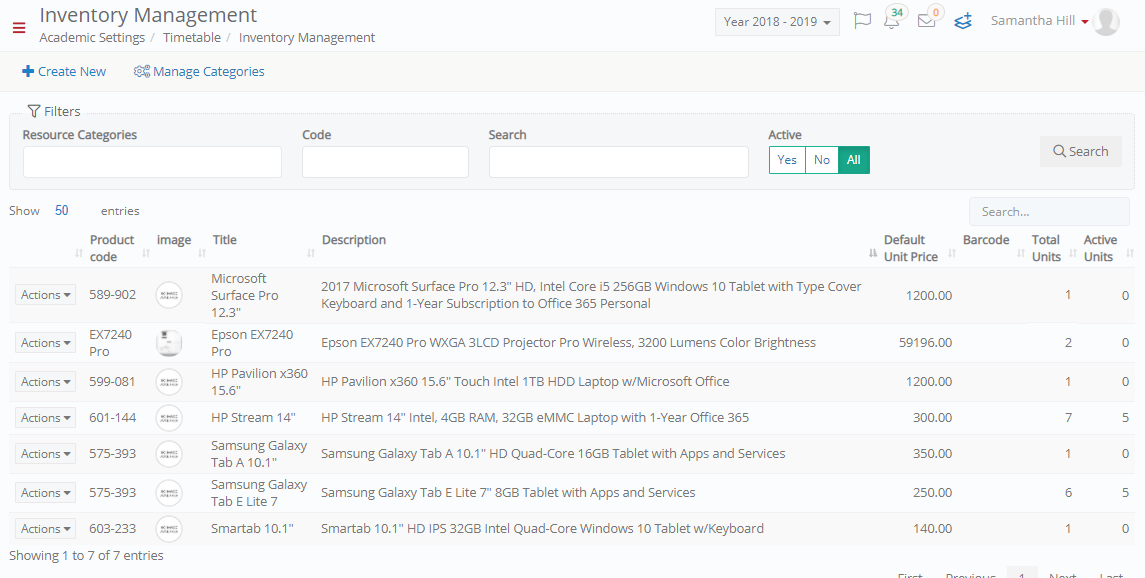Select product code 603-233
This screenshot has width=1145, height=578.
click(x=112, y=529)
